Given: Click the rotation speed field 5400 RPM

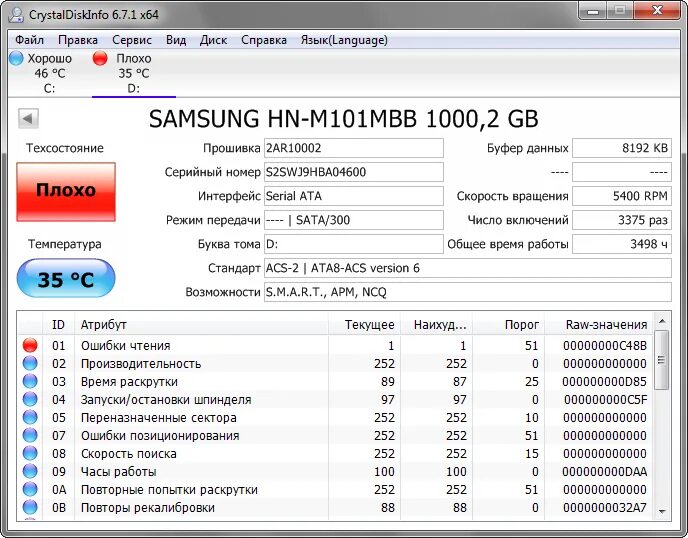Looking at the screenshot, I should tap(622, 196).
